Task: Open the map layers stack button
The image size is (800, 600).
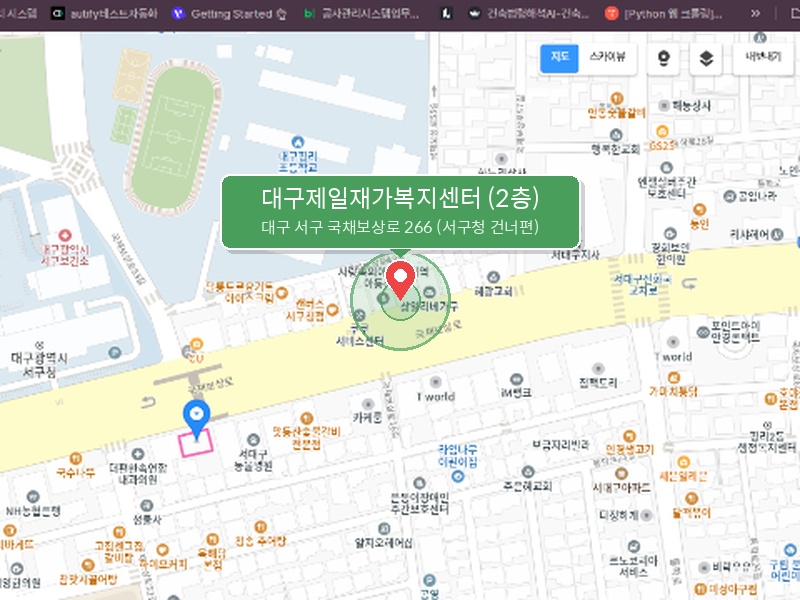Action: pyautogui.click(x=706, y=59)
